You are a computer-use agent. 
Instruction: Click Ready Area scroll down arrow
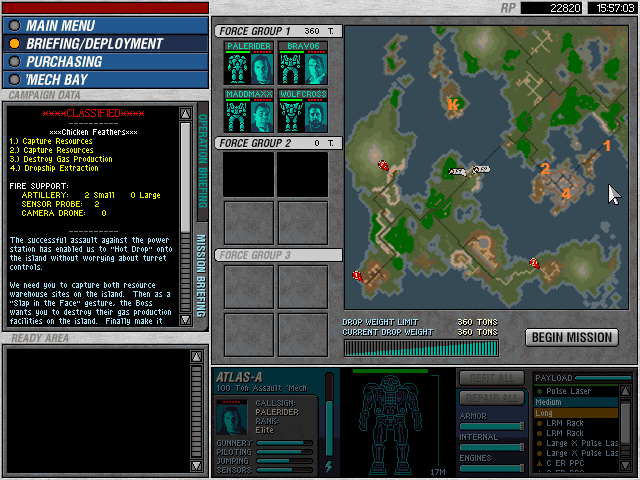(196, 466)
